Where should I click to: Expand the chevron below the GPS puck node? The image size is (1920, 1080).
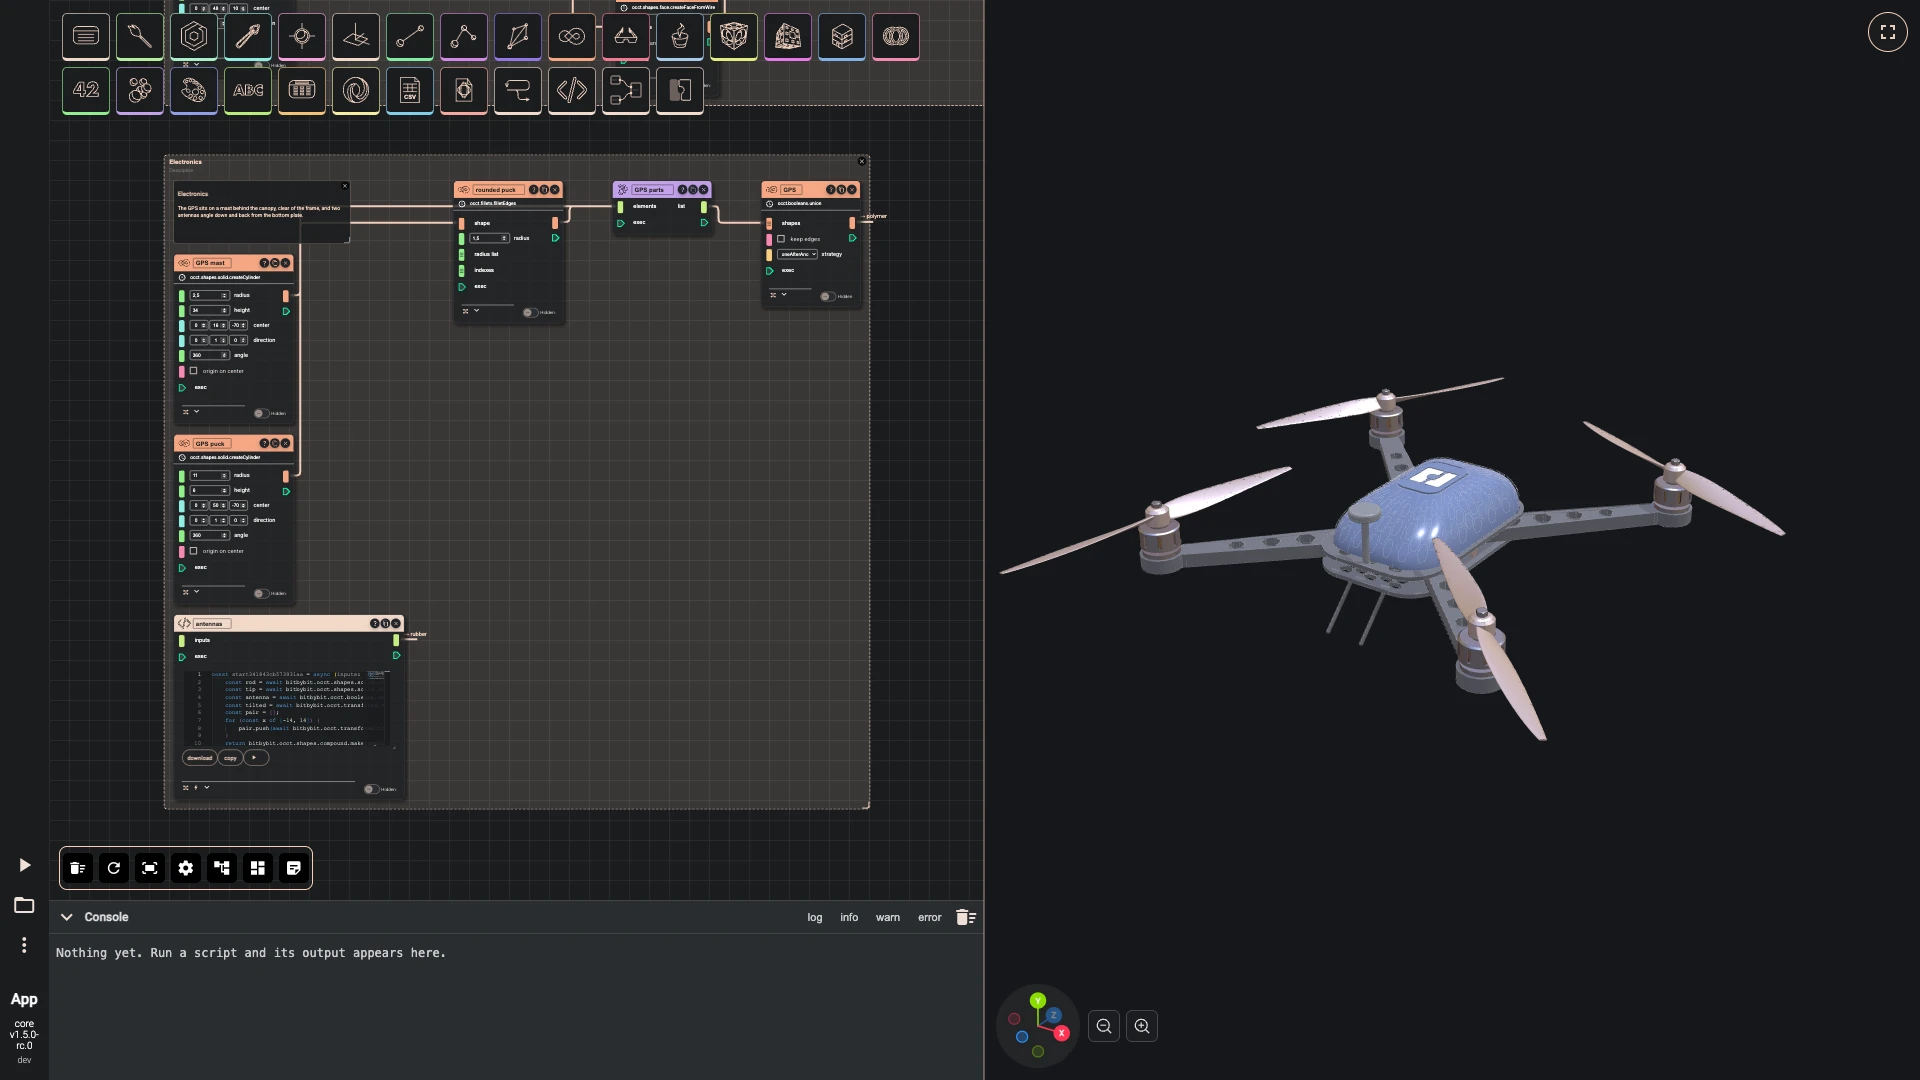[x=197, y=592]
